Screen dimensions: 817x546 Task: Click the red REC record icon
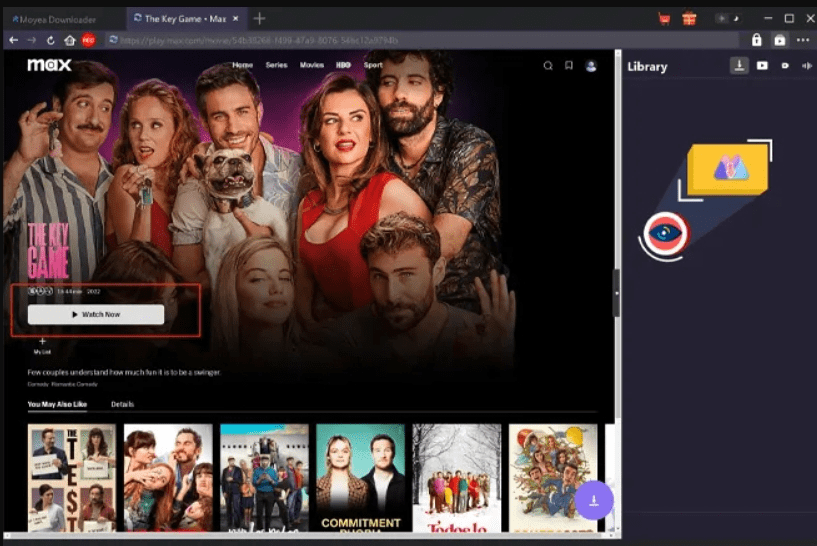tap(89, 40)
